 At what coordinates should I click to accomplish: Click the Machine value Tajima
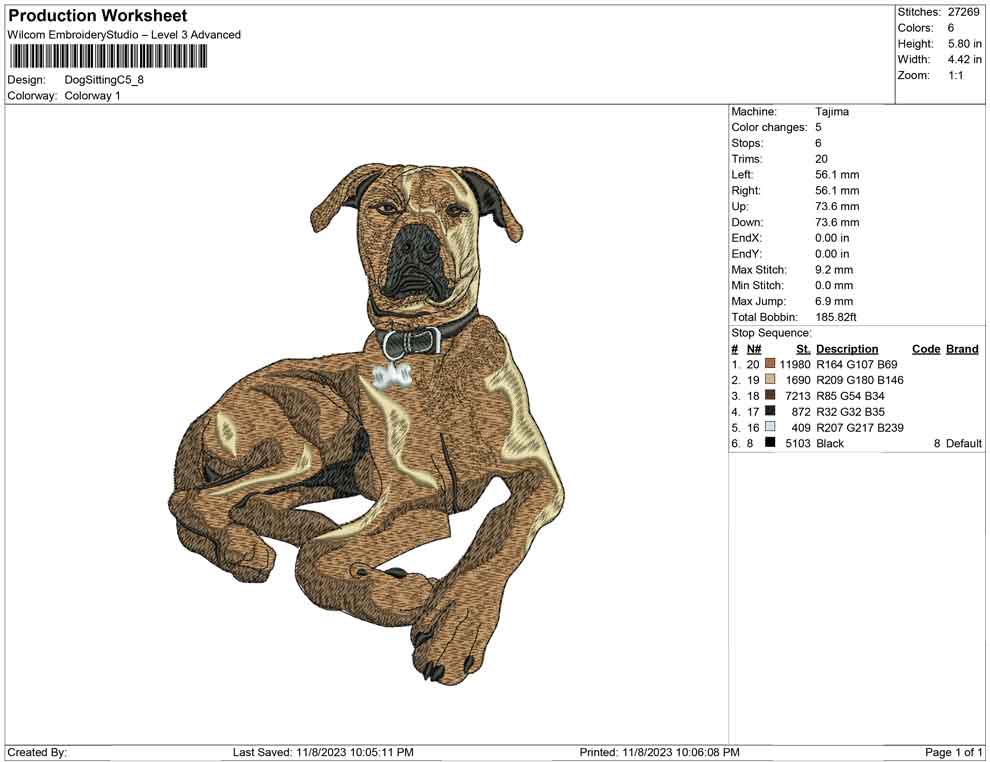(x=832, y=112)
